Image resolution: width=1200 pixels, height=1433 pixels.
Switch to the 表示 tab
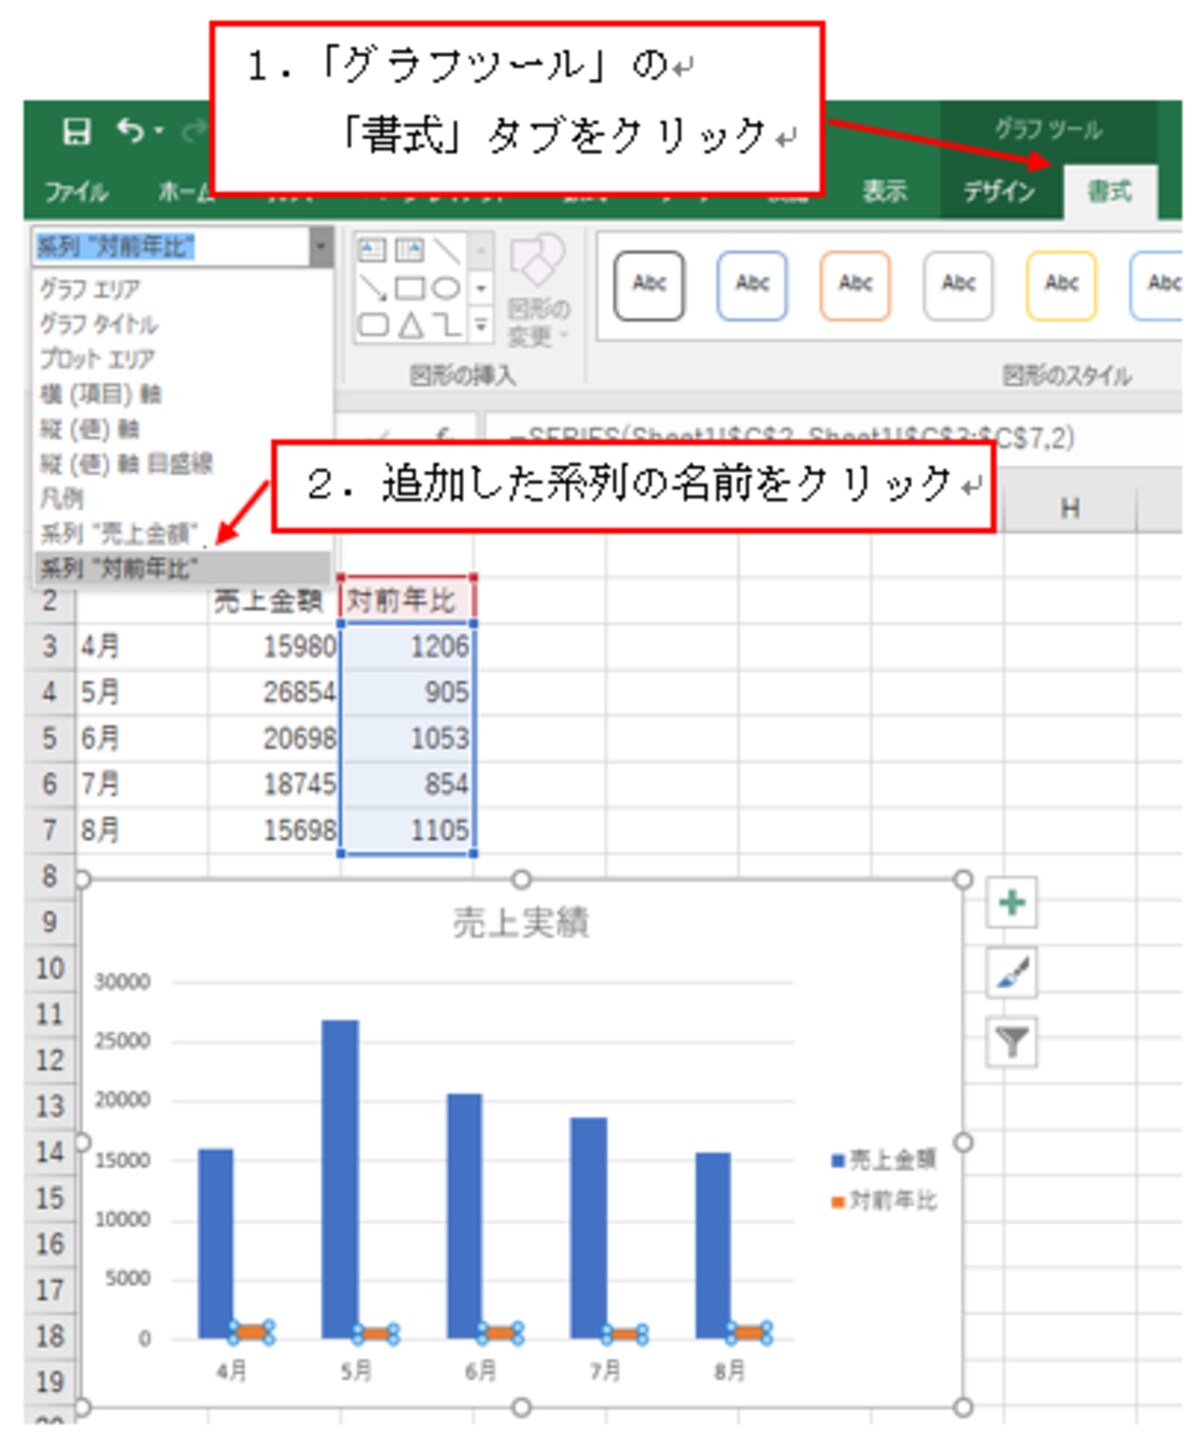click(885, 191)
